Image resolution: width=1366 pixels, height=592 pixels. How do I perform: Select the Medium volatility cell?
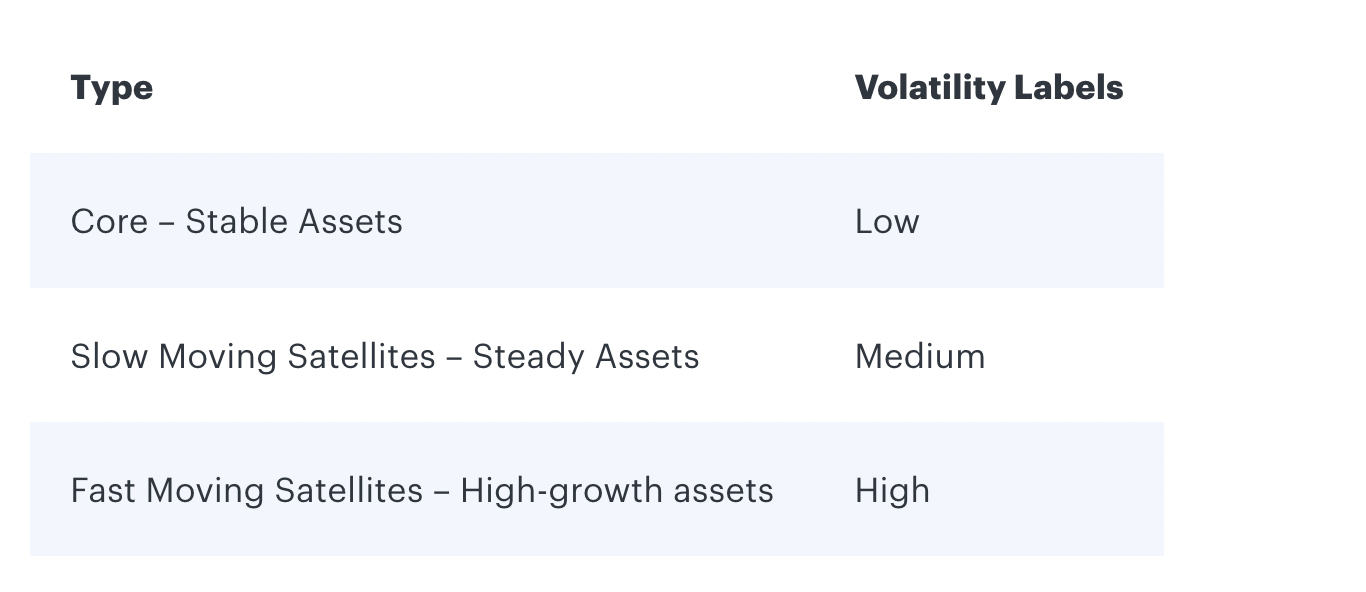point(920,356)
